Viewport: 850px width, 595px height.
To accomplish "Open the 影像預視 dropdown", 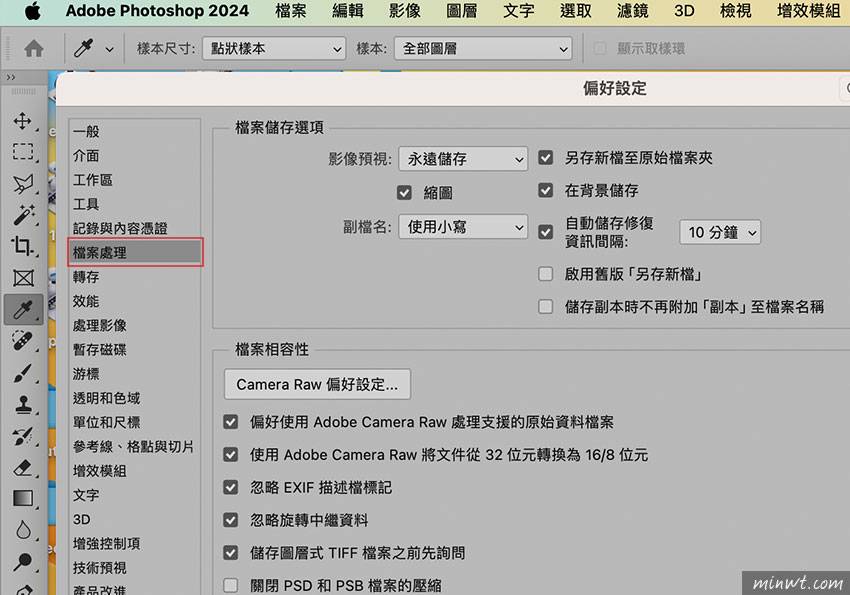I will [462, 158].
